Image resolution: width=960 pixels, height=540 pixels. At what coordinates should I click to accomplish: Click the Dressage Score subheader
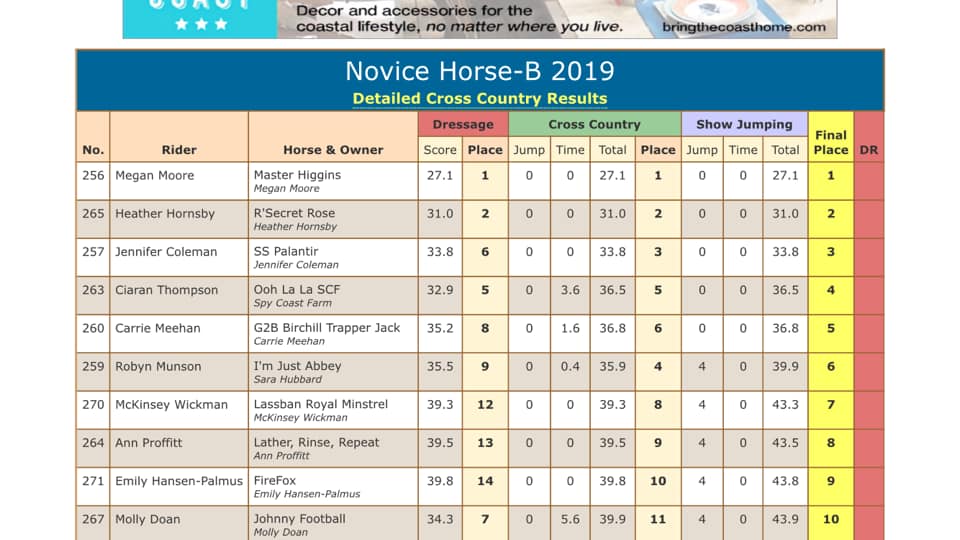[440, 150]
